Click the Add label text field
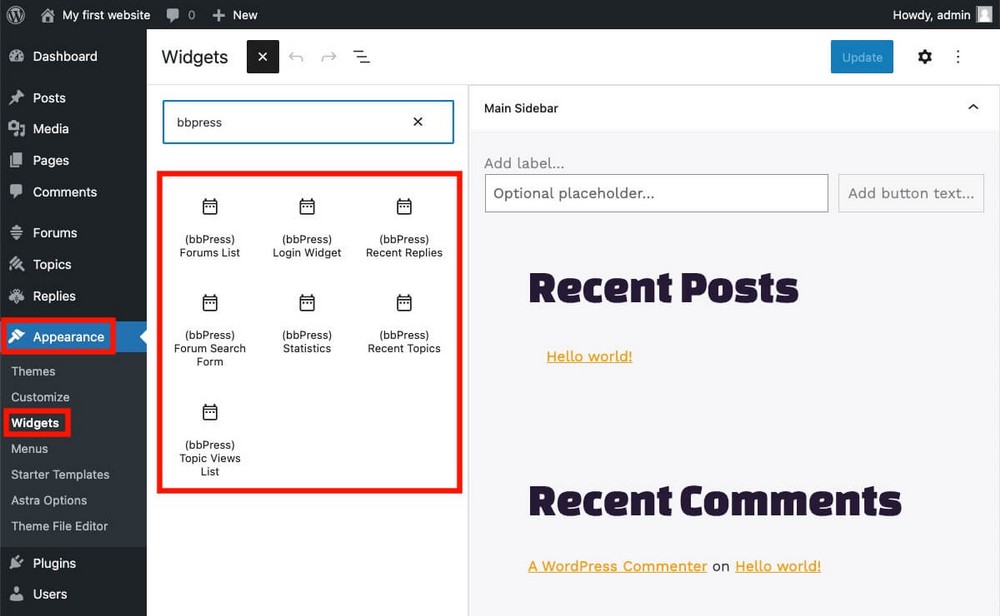The width and height of the screenshot is (1000, 616). point(524,163)
